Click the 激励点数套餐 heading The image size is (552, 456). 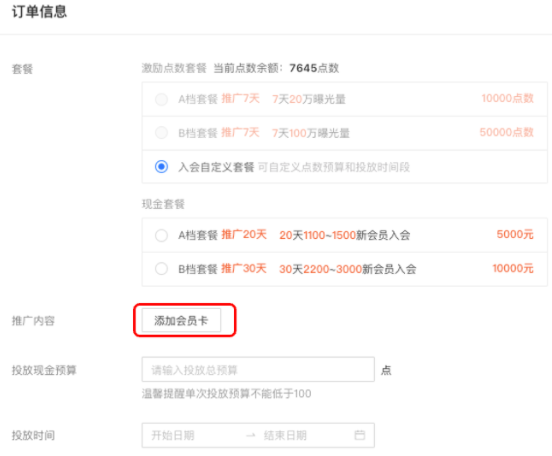[174, 68]
